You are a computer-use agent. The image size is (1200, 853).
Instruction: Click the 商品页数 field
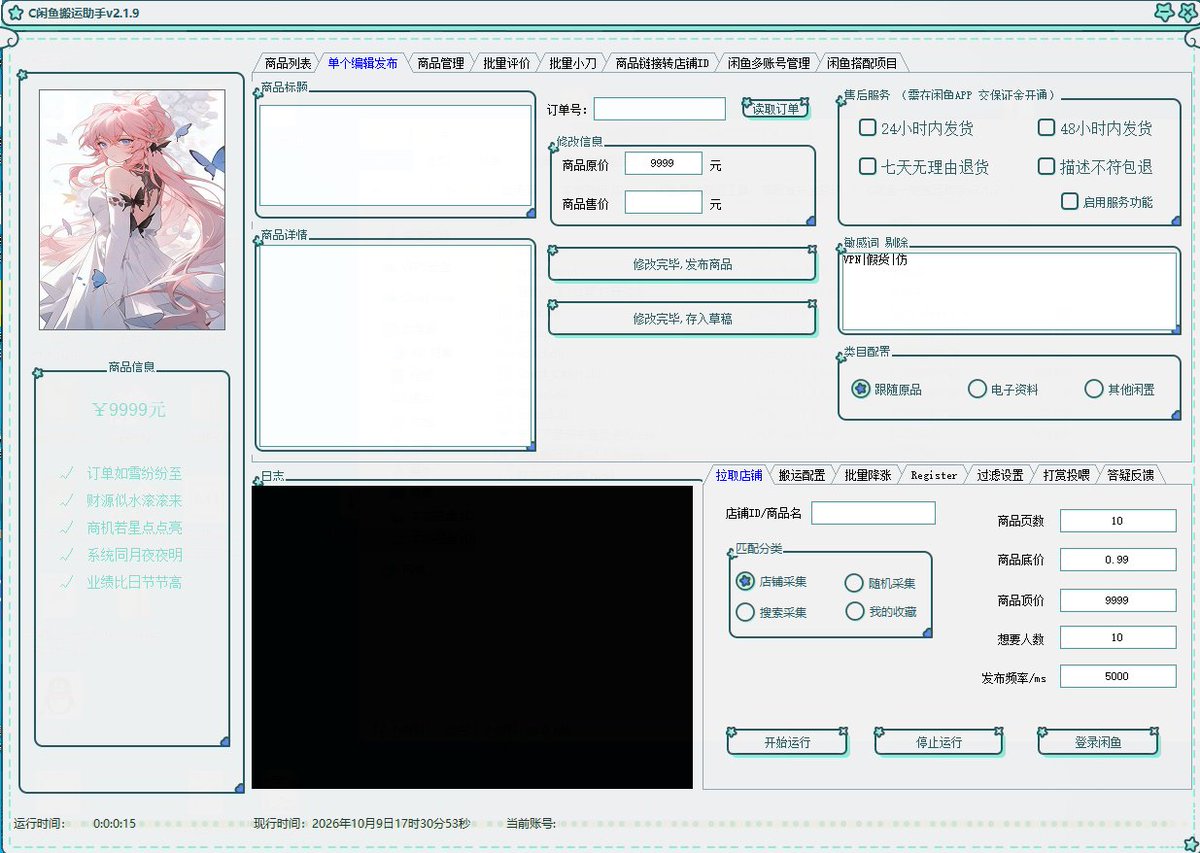click(1118, 521)
